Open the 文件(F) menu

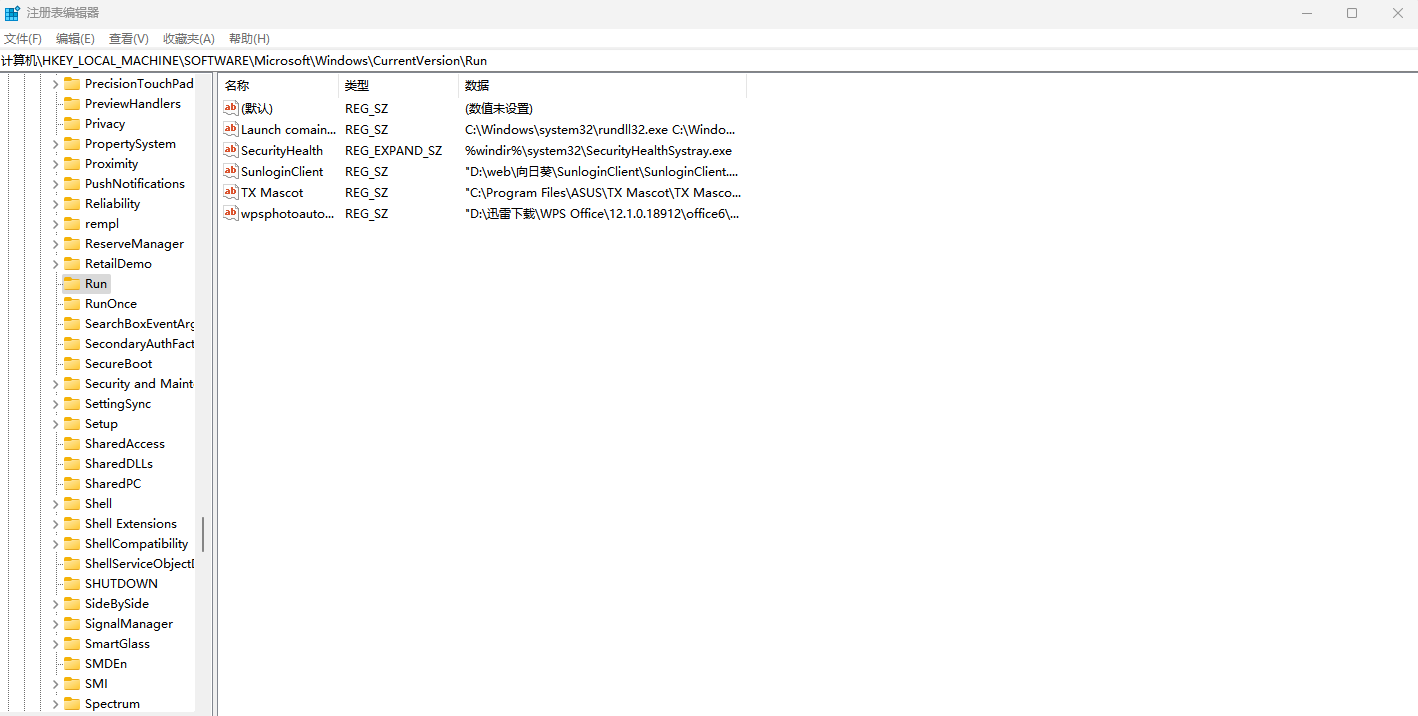(23, 39)
